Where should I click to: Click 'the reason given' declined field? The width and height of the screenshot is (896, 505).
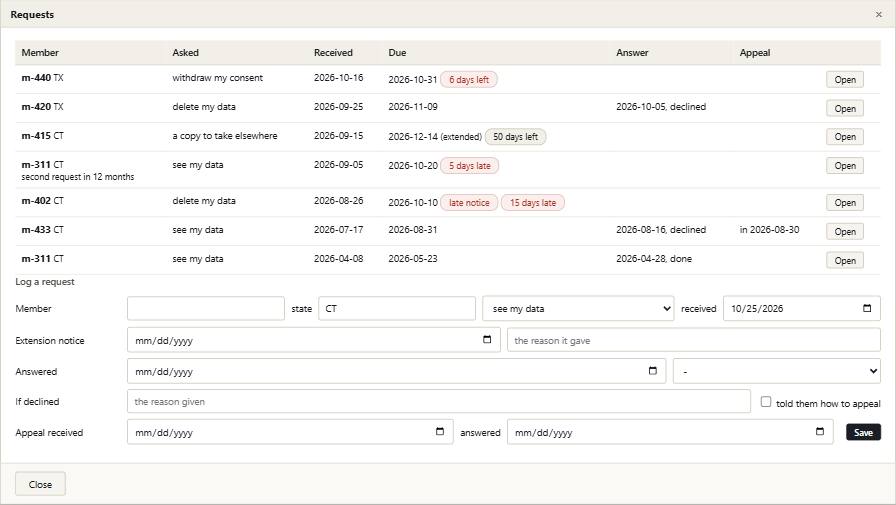click(x=439, y=402)
